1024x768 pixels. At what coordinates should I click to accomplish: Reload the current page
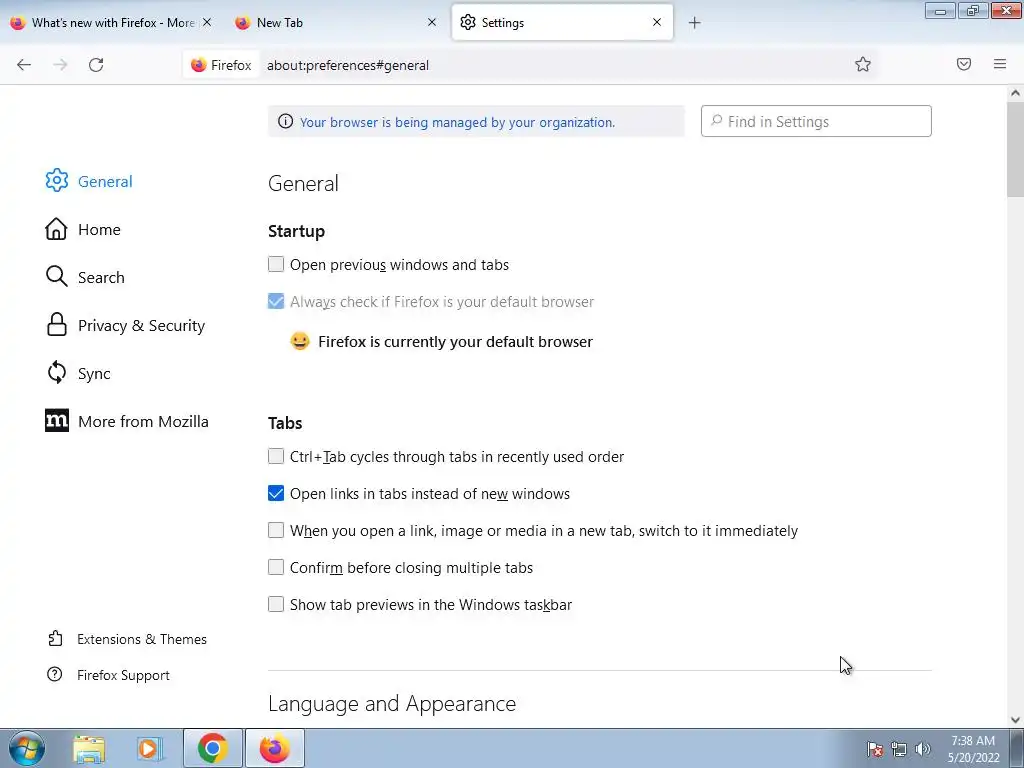tap(96, 65)
